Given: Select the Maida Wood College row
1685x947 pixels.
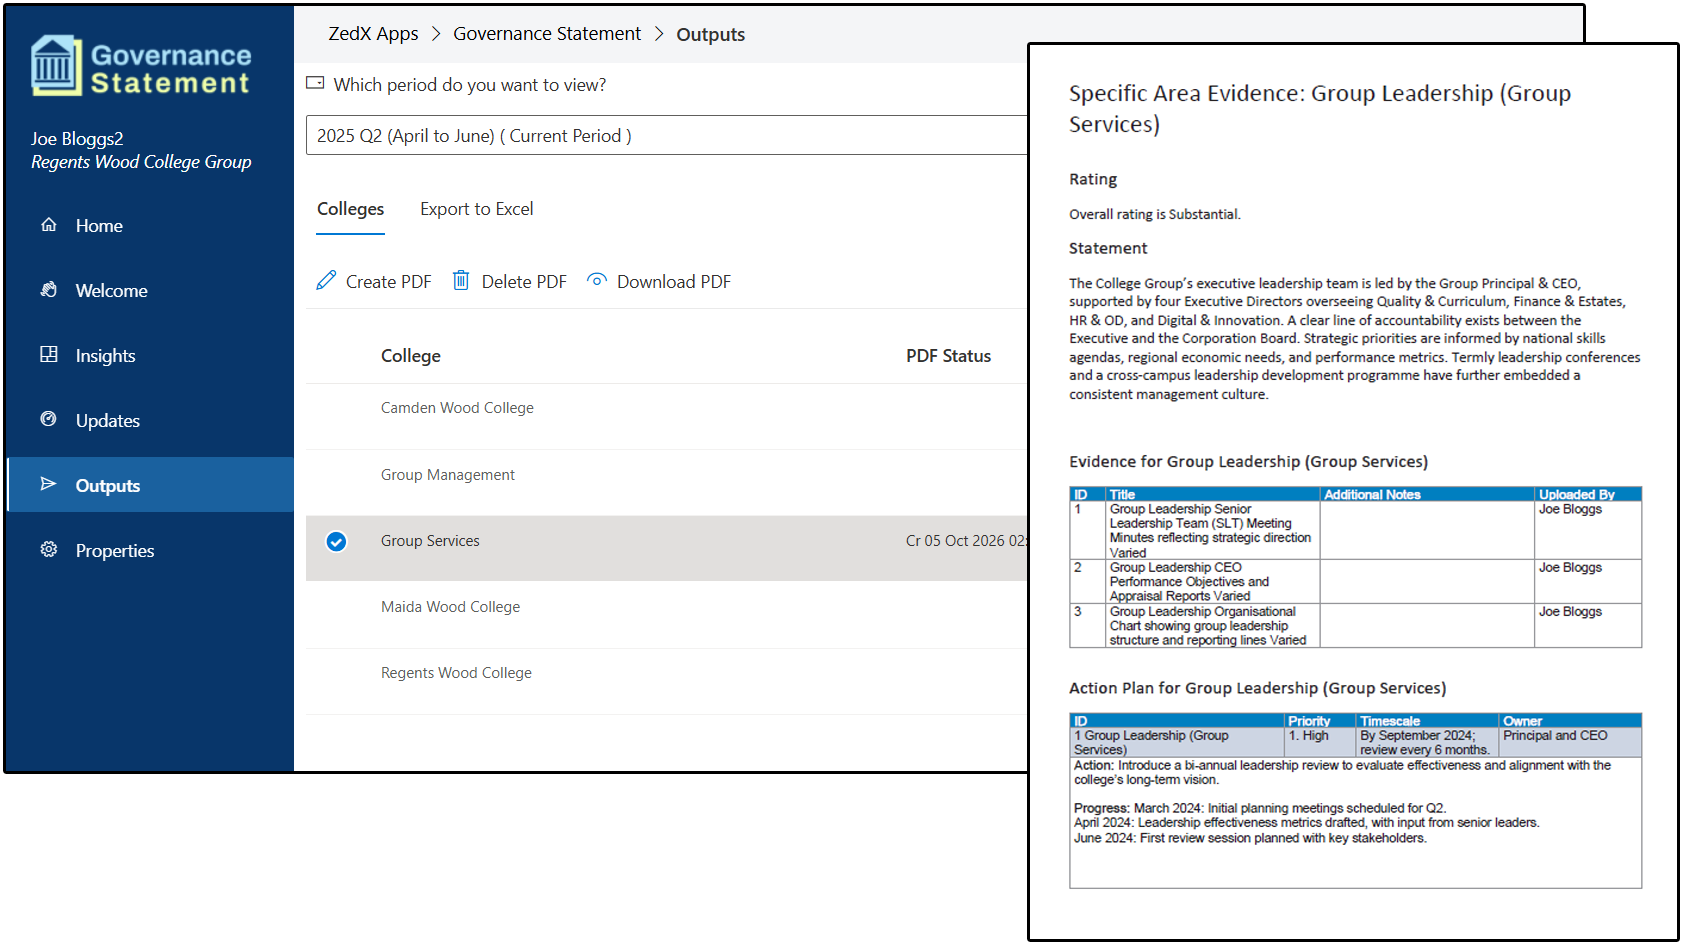Looking at the screenshot, I should pos(666,615).
